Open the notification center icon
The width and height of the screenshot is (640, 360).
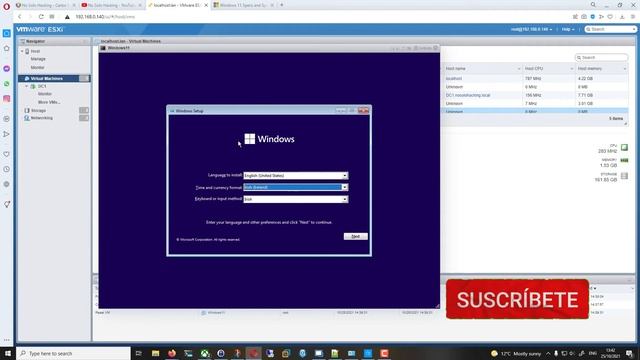(x=629, y=353)
